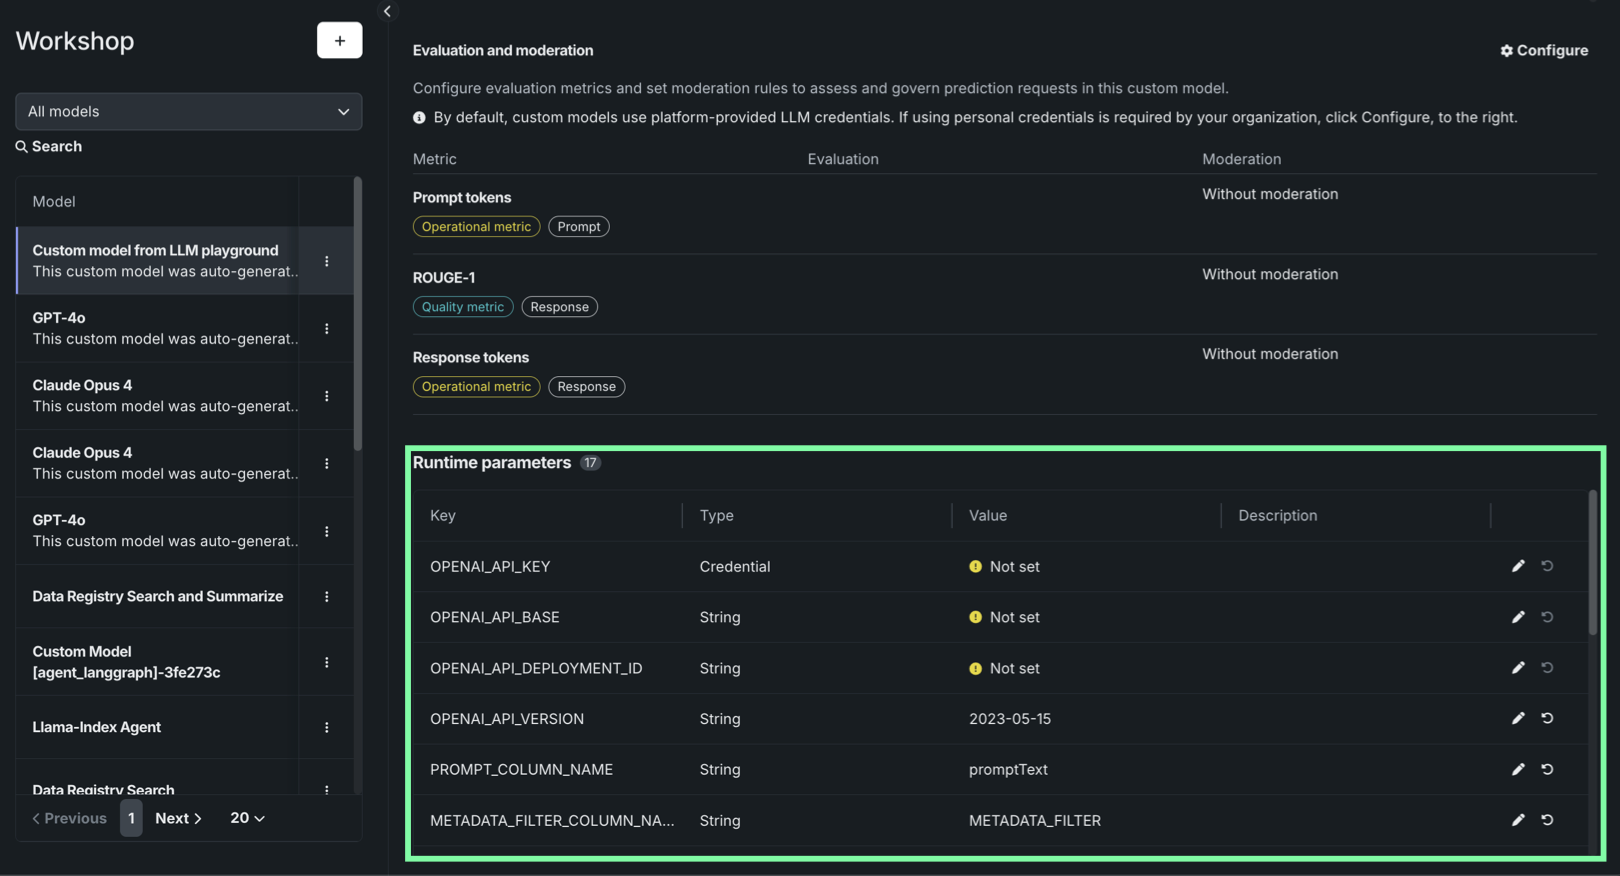
Task: Click the runtime parameters table scrollbar
Action: click(1592, 563)
